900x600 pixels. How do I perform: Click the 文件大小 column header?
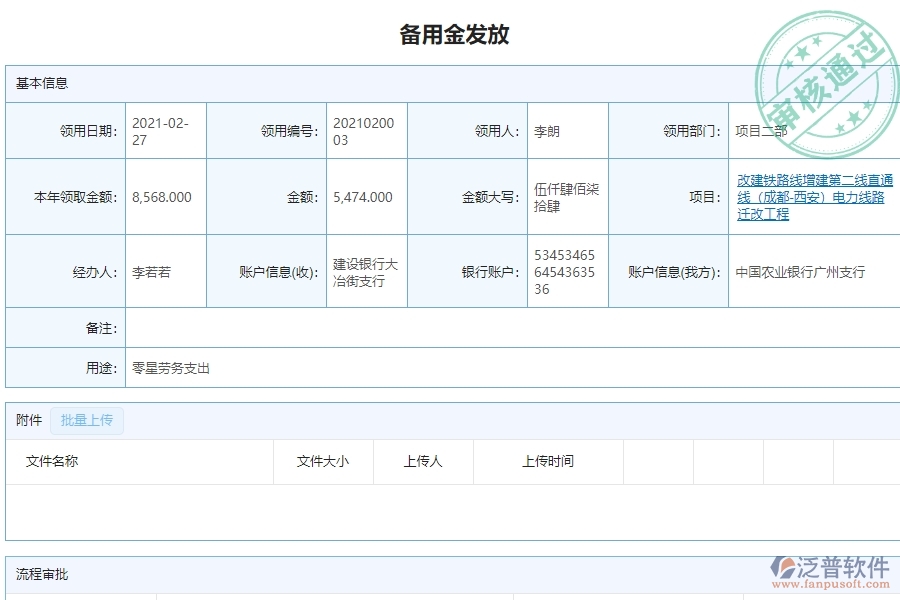point(320,461)
